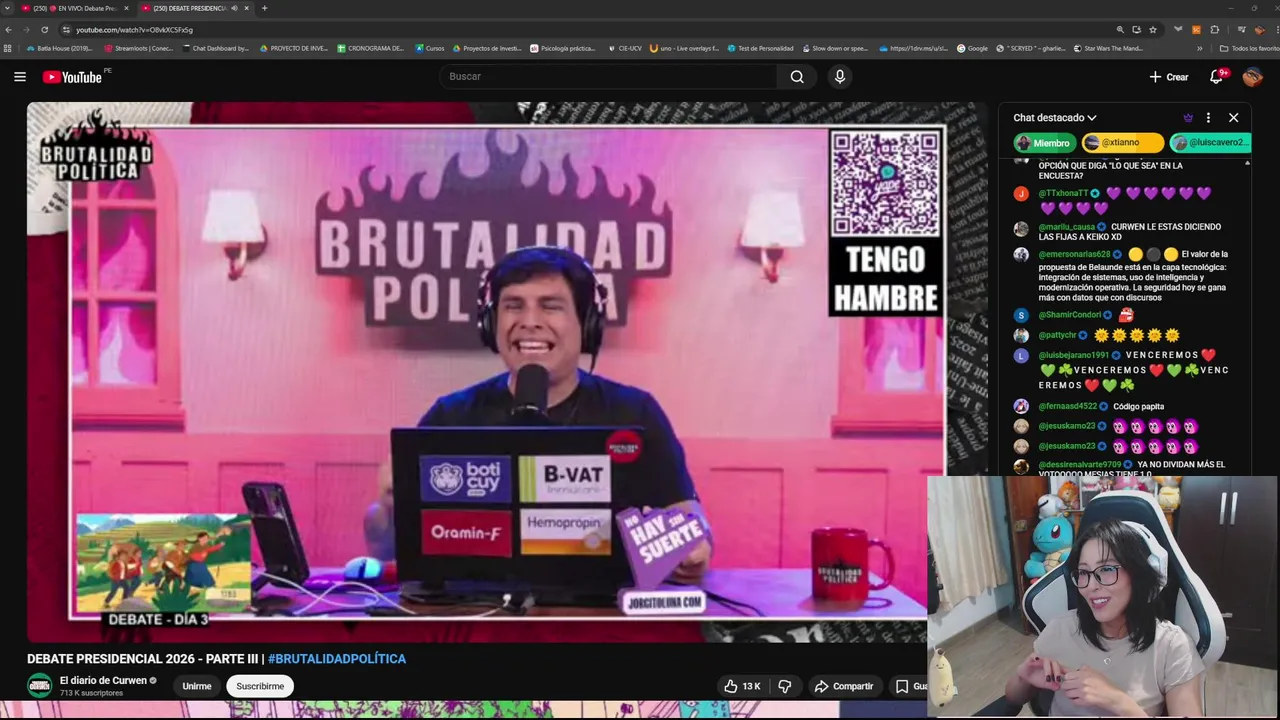Open the Todos los favoritos folder

pos(1249,48)
